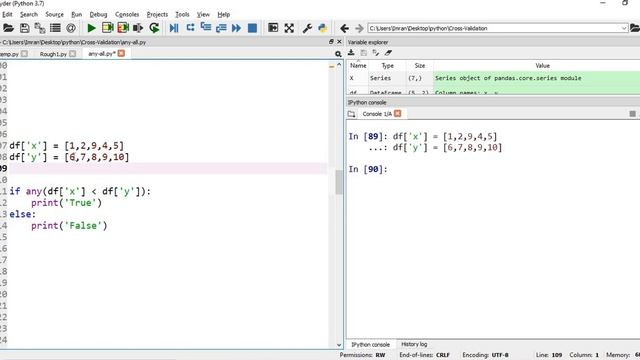Open the Help menu
This screenshot has width=640, height=360.
click(223, 14)
